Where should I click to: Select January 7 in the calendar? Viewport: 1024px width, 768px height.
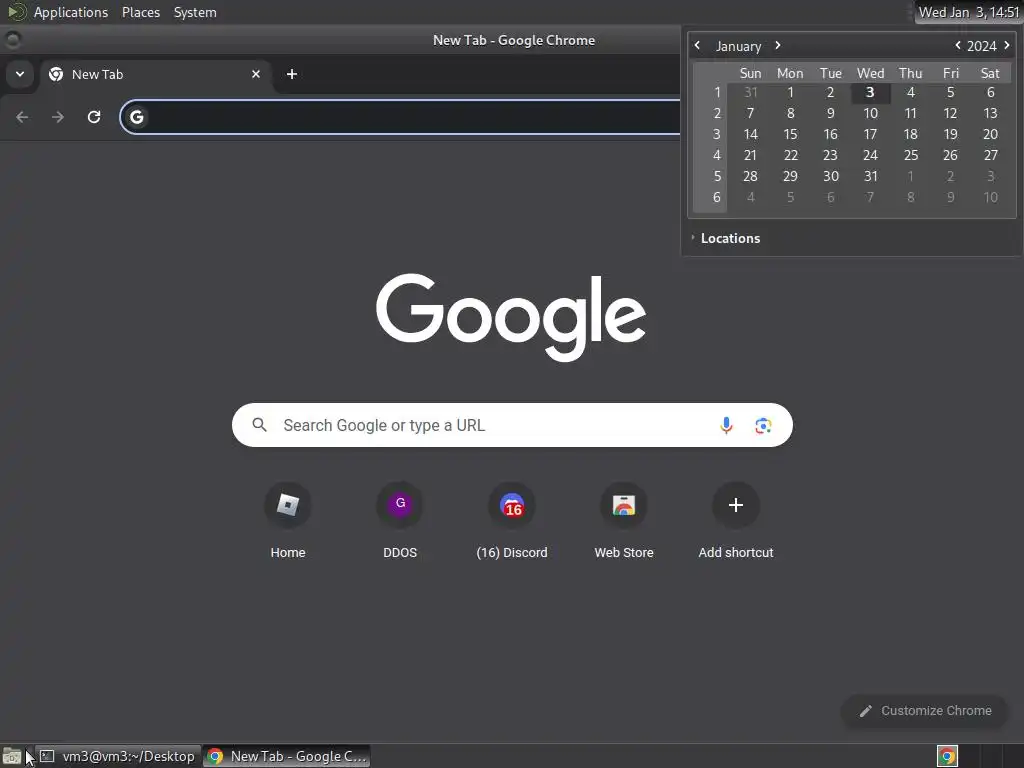click(750, 114)
